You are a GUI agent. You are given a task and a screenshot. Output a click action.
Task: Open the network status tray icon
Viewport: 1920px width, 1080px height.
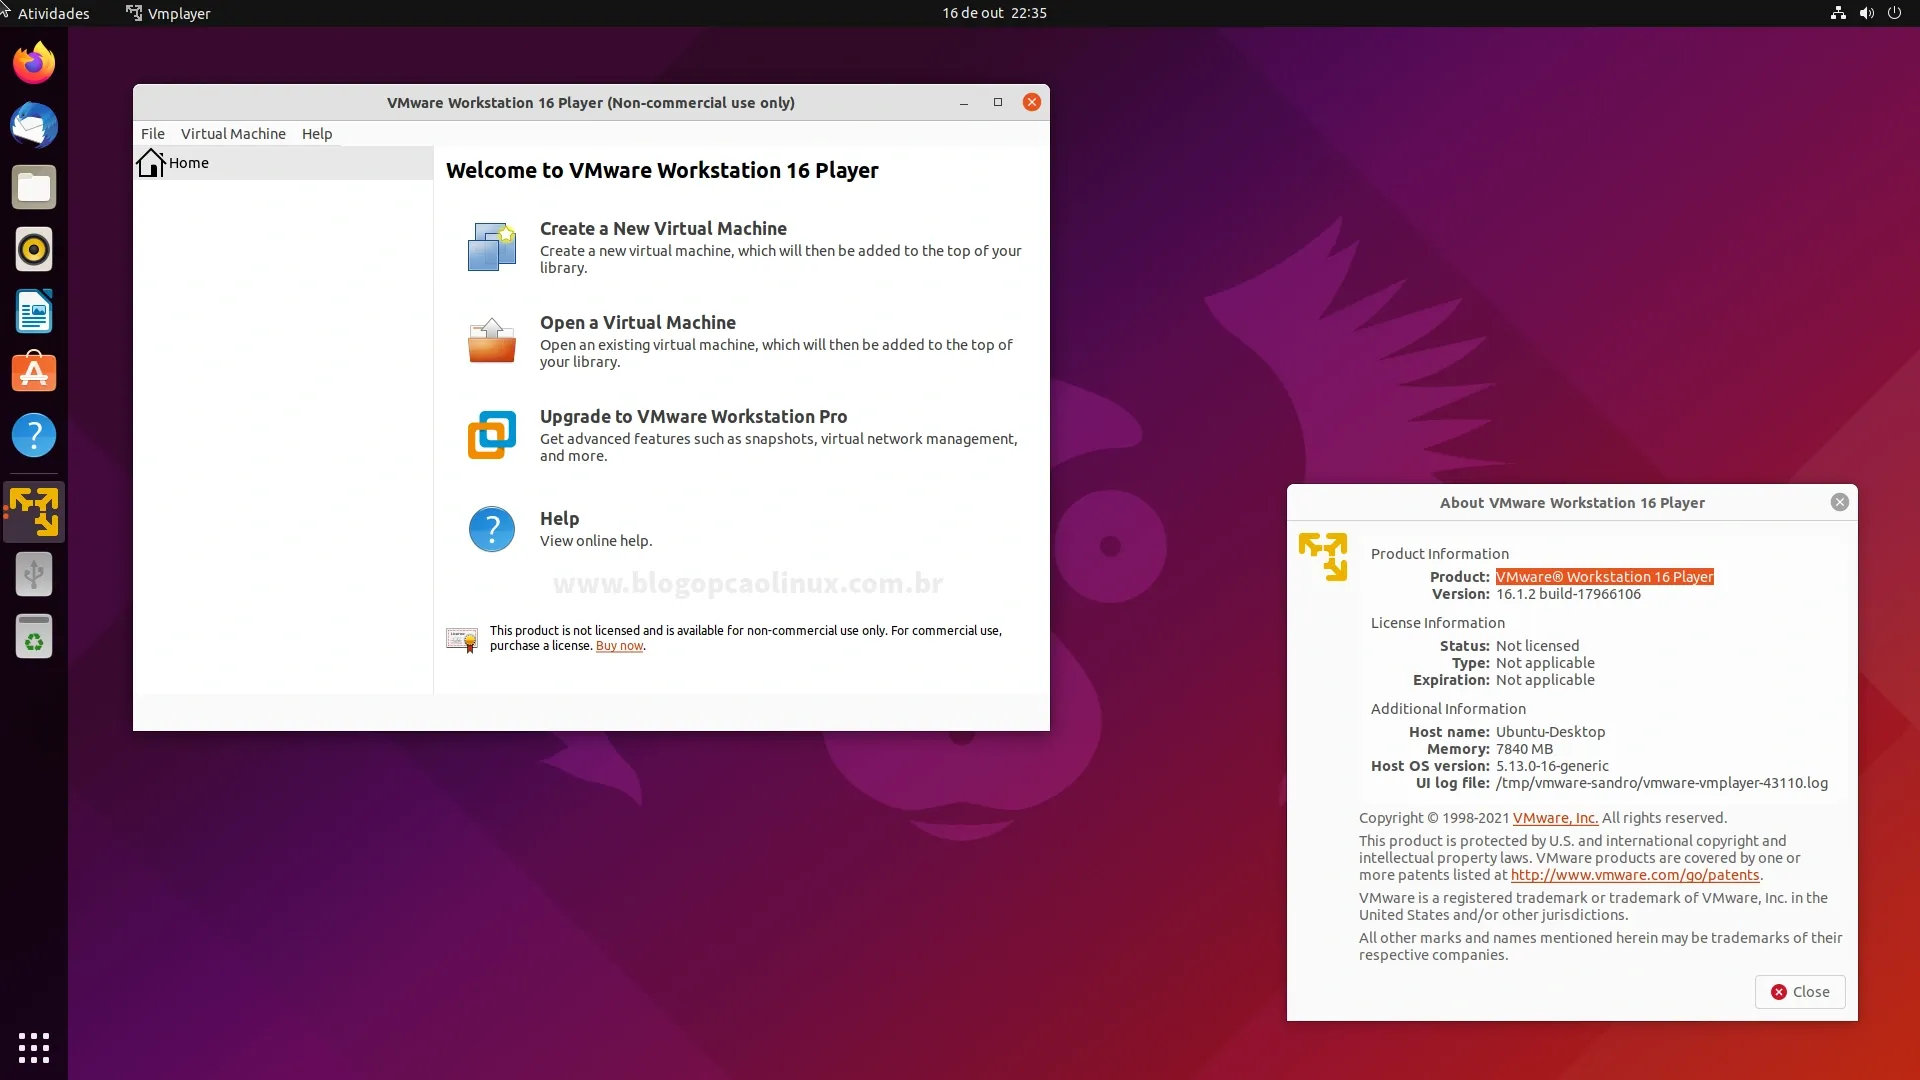(x=1838, y=13)
